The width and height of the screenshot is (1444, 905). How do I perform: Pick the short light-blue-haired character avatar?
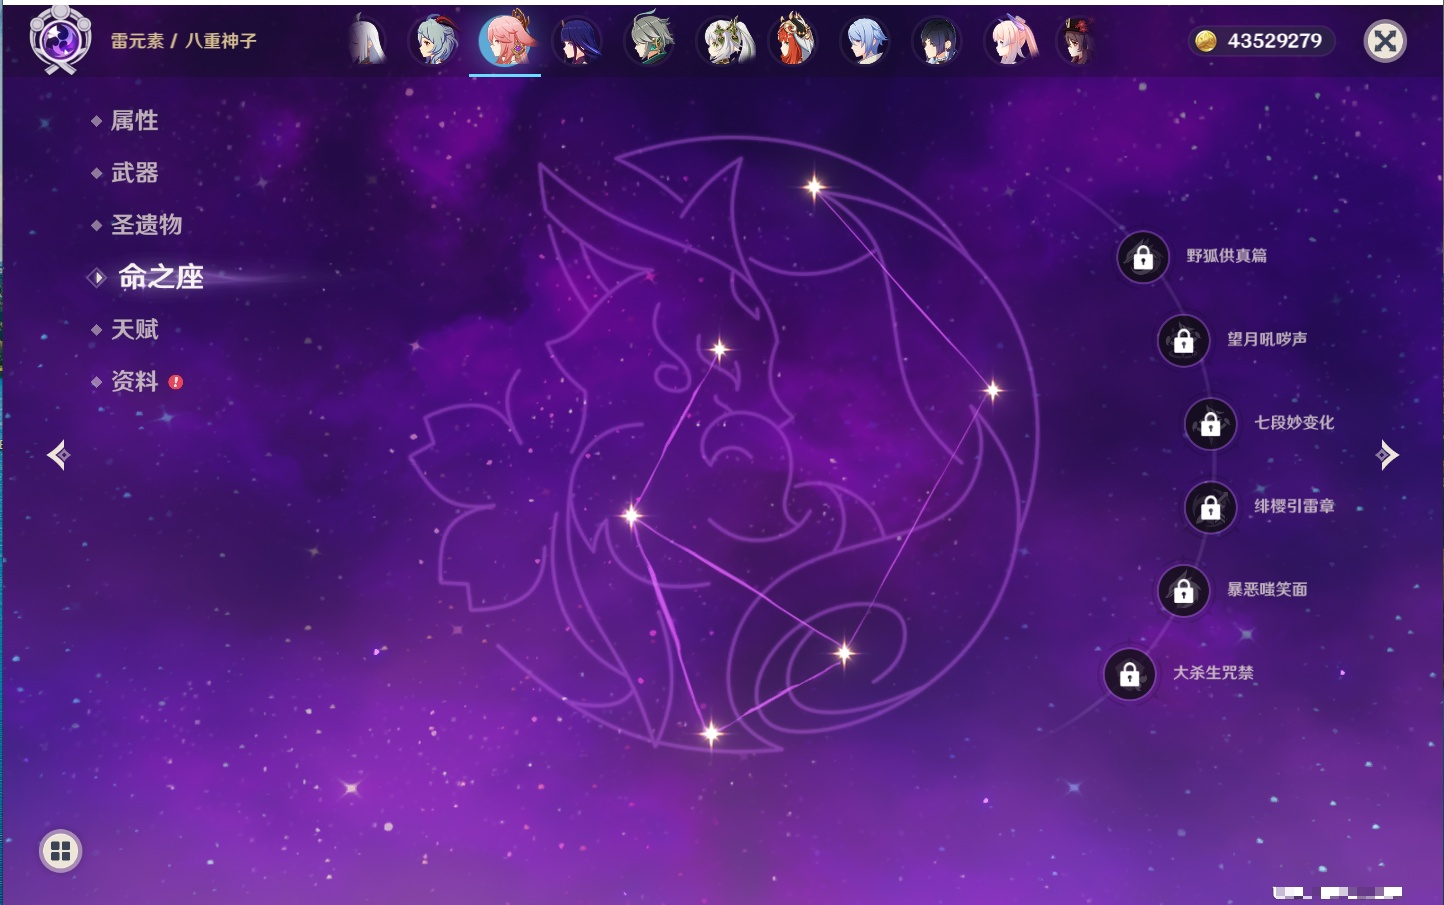point(865,41)
